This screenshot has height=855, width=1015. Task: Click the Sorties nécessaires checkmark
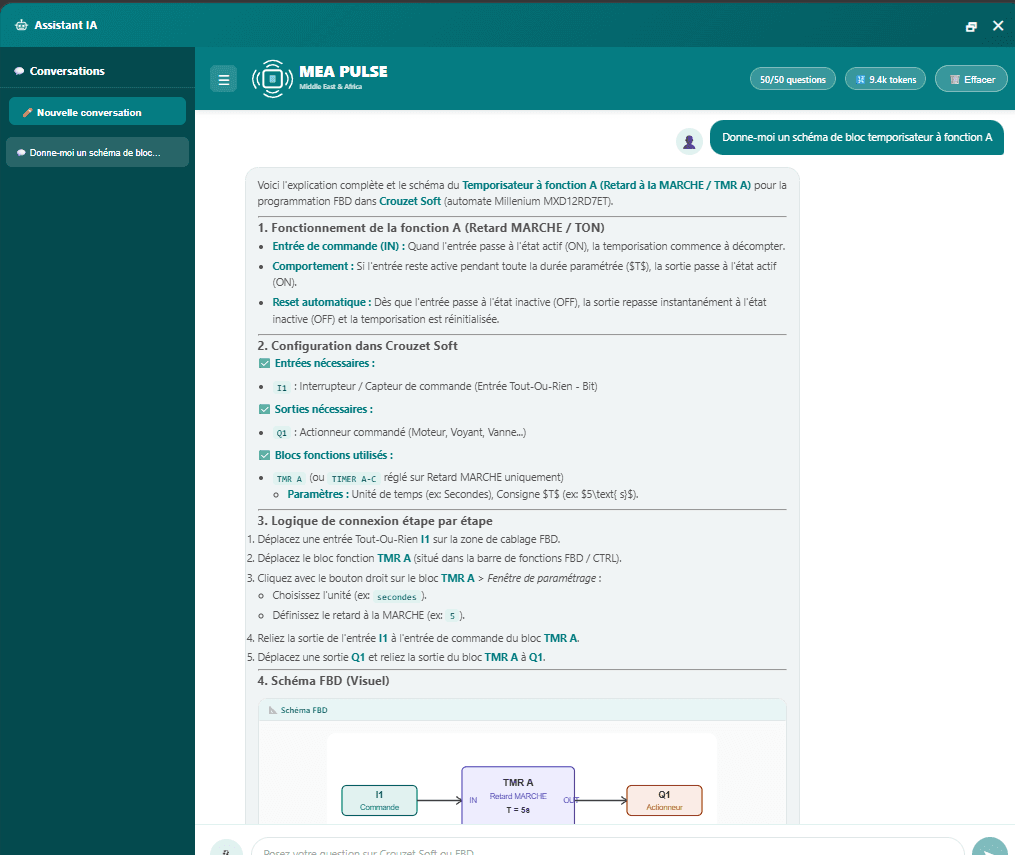coord(264,409)
